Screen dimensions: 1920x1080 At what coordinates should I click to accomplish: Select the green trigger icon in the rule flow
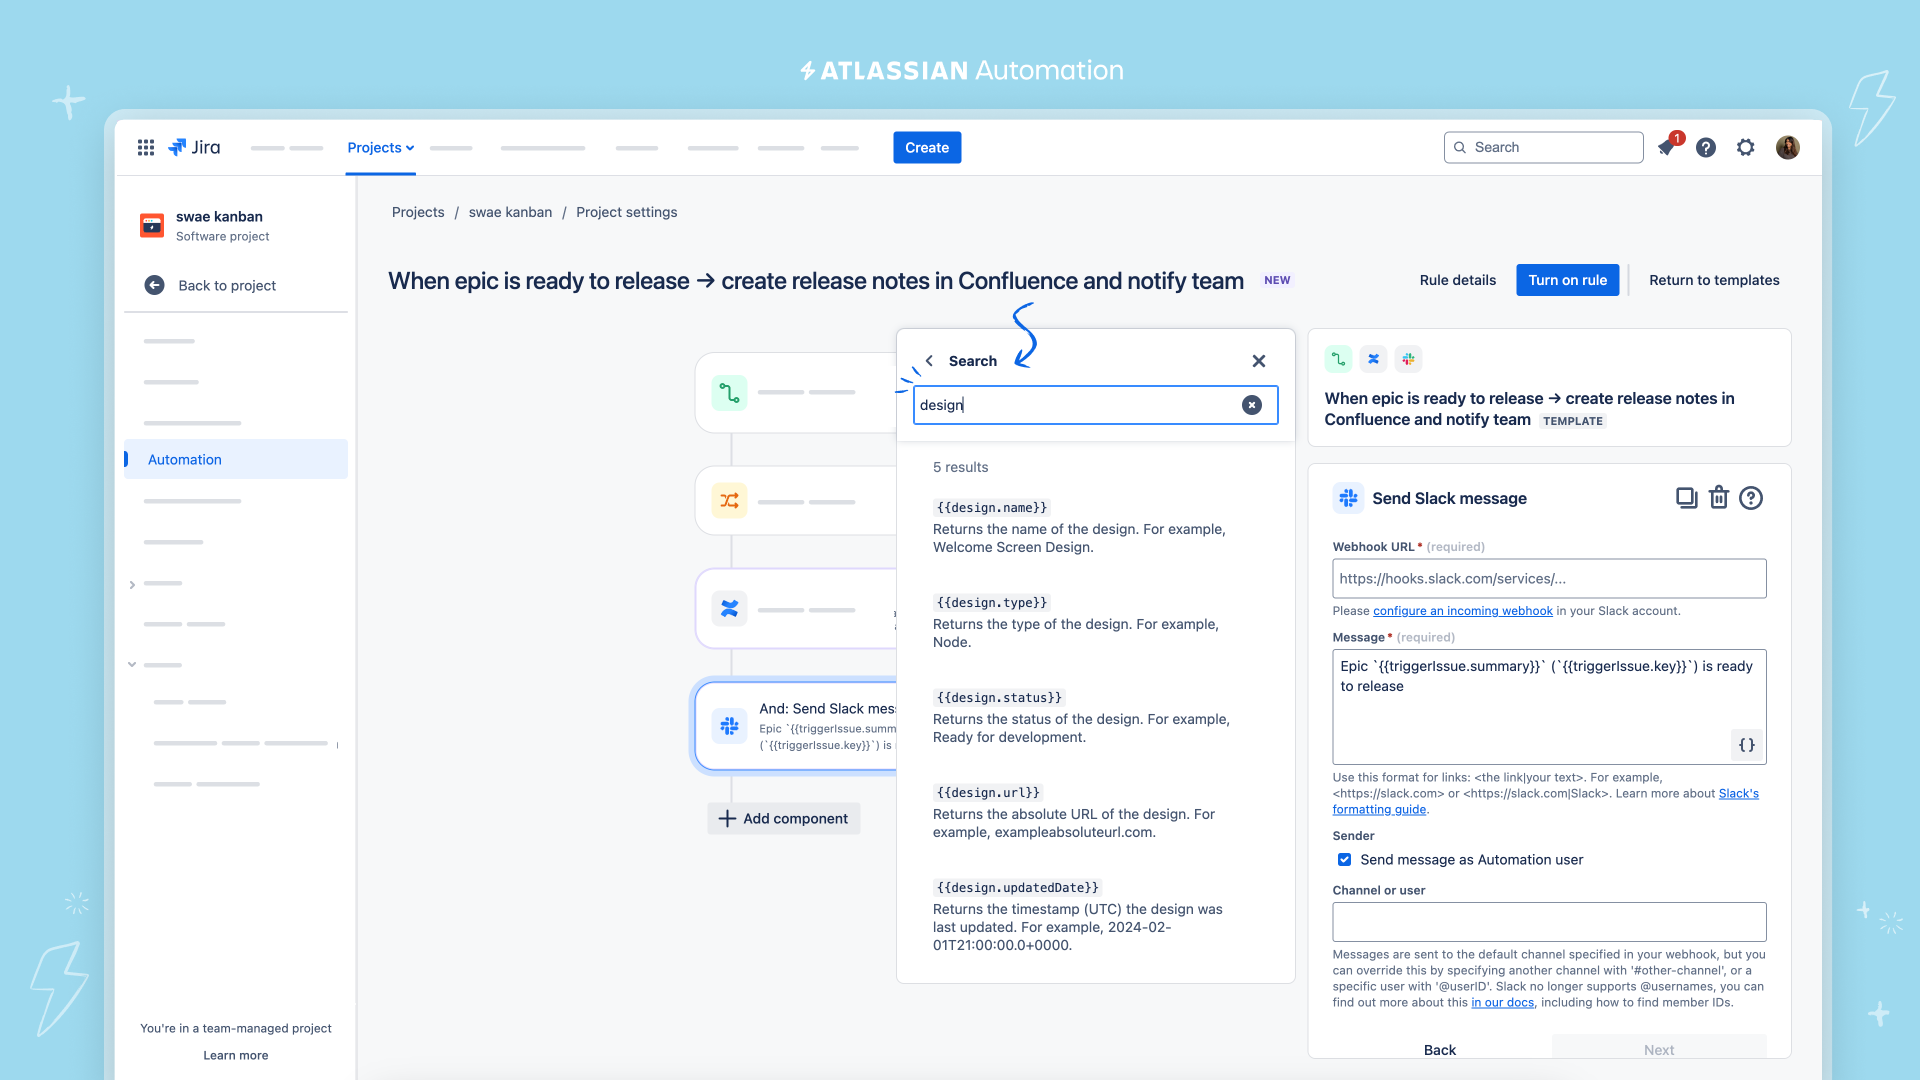tap(729, 392)
